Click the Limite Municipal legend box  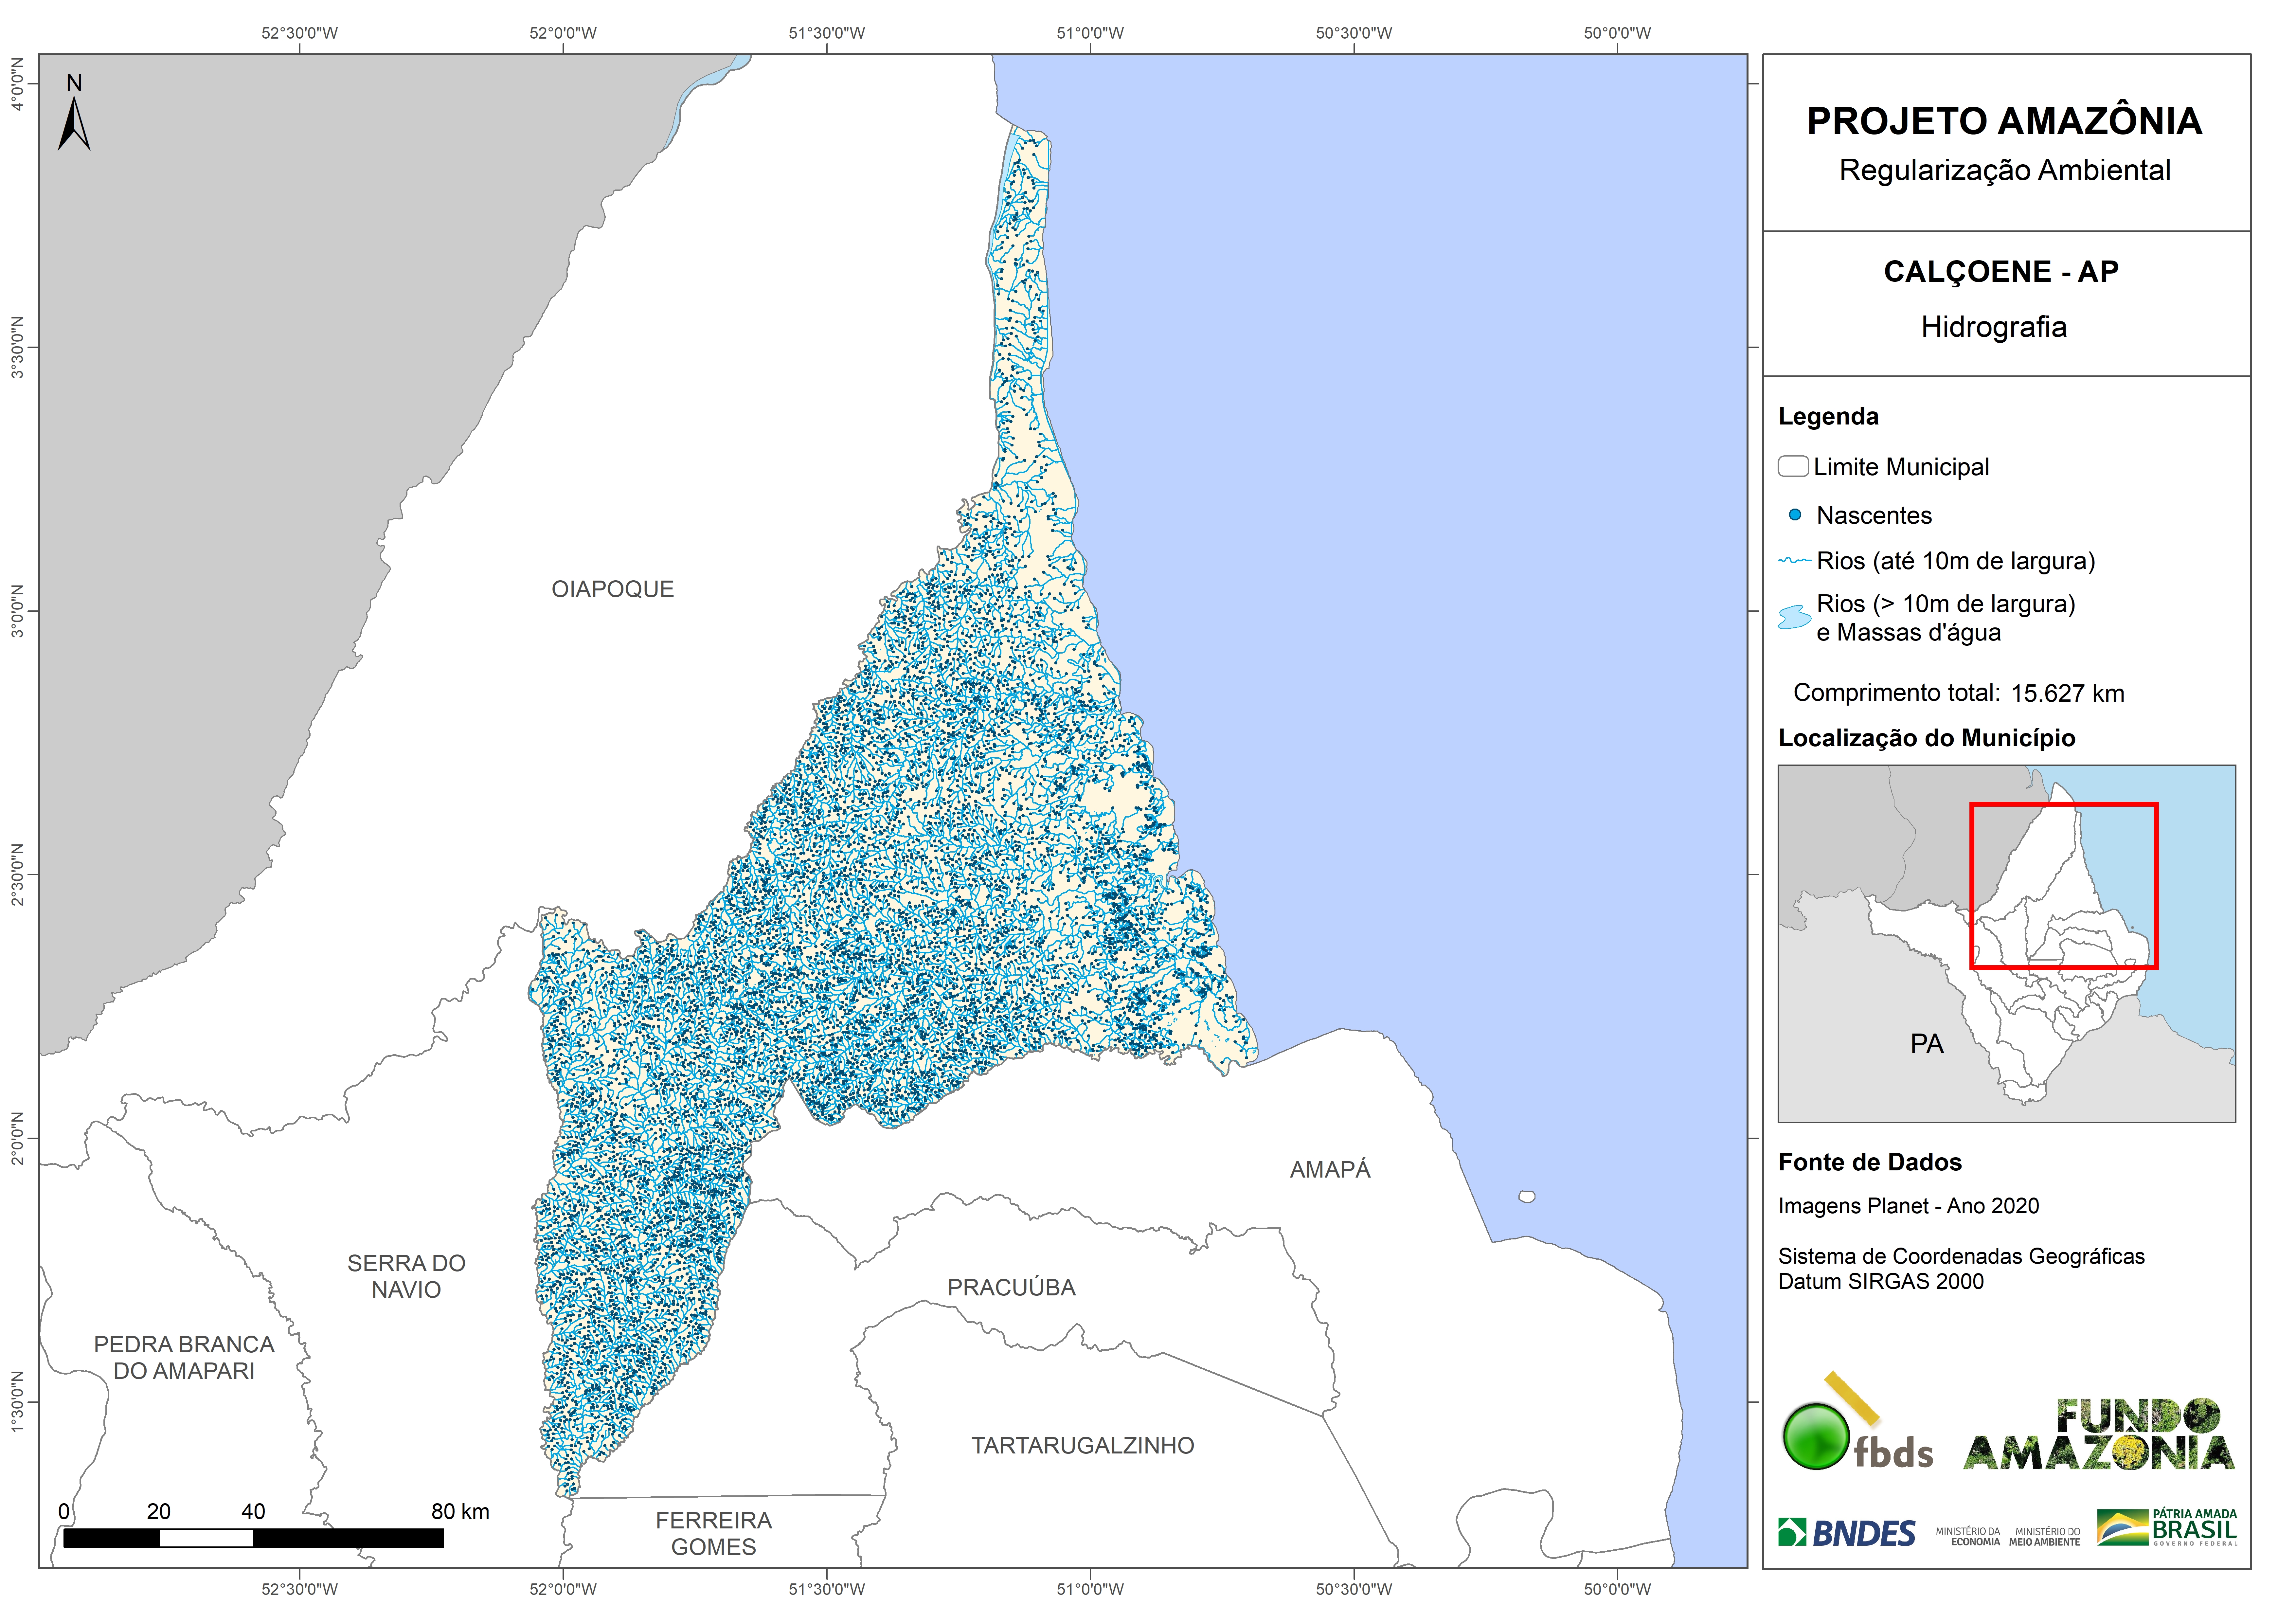(x=1793, y=466)
